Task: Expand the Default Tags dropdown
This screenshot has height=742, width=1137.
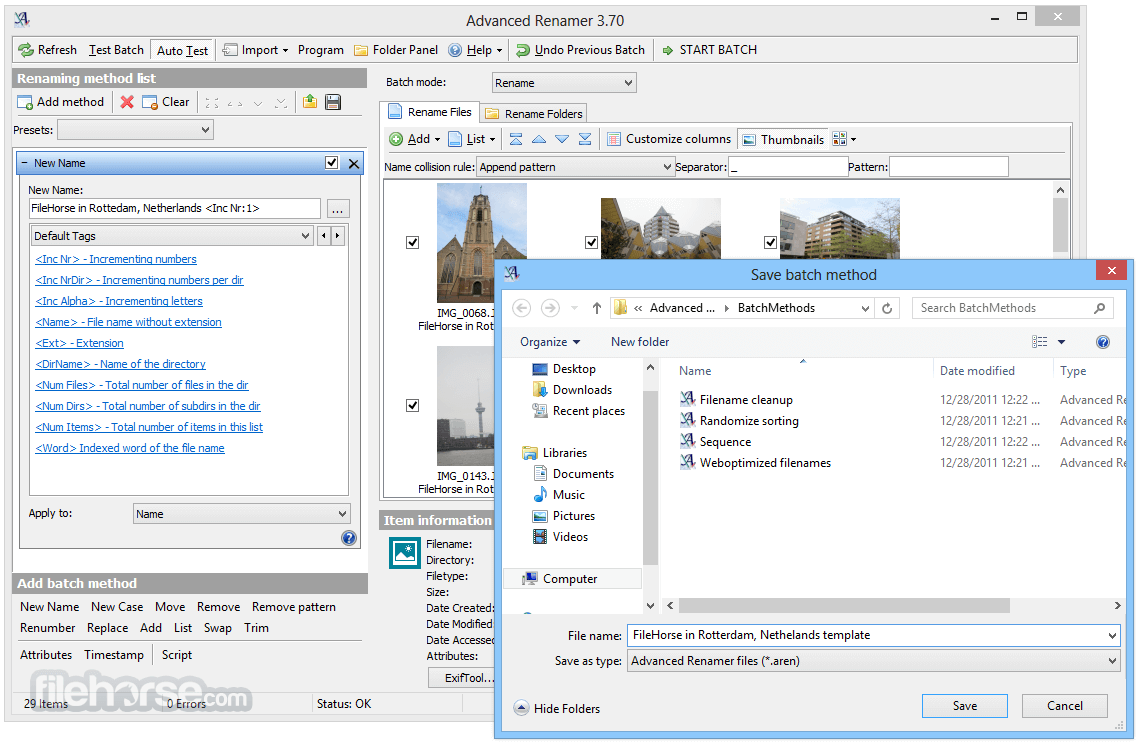Action: (173, 236)
